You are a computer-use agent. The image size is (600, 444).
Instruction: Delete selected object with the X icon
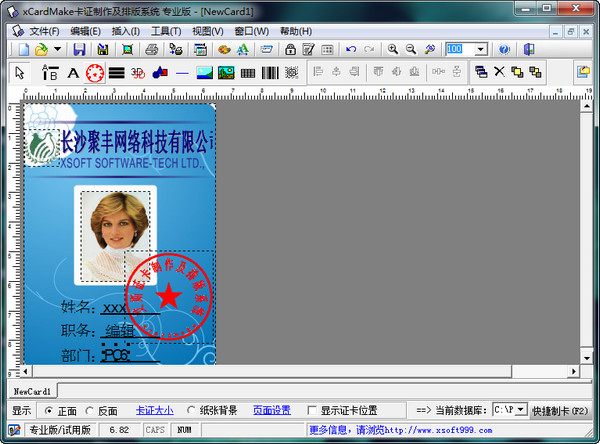coord(499,71)
